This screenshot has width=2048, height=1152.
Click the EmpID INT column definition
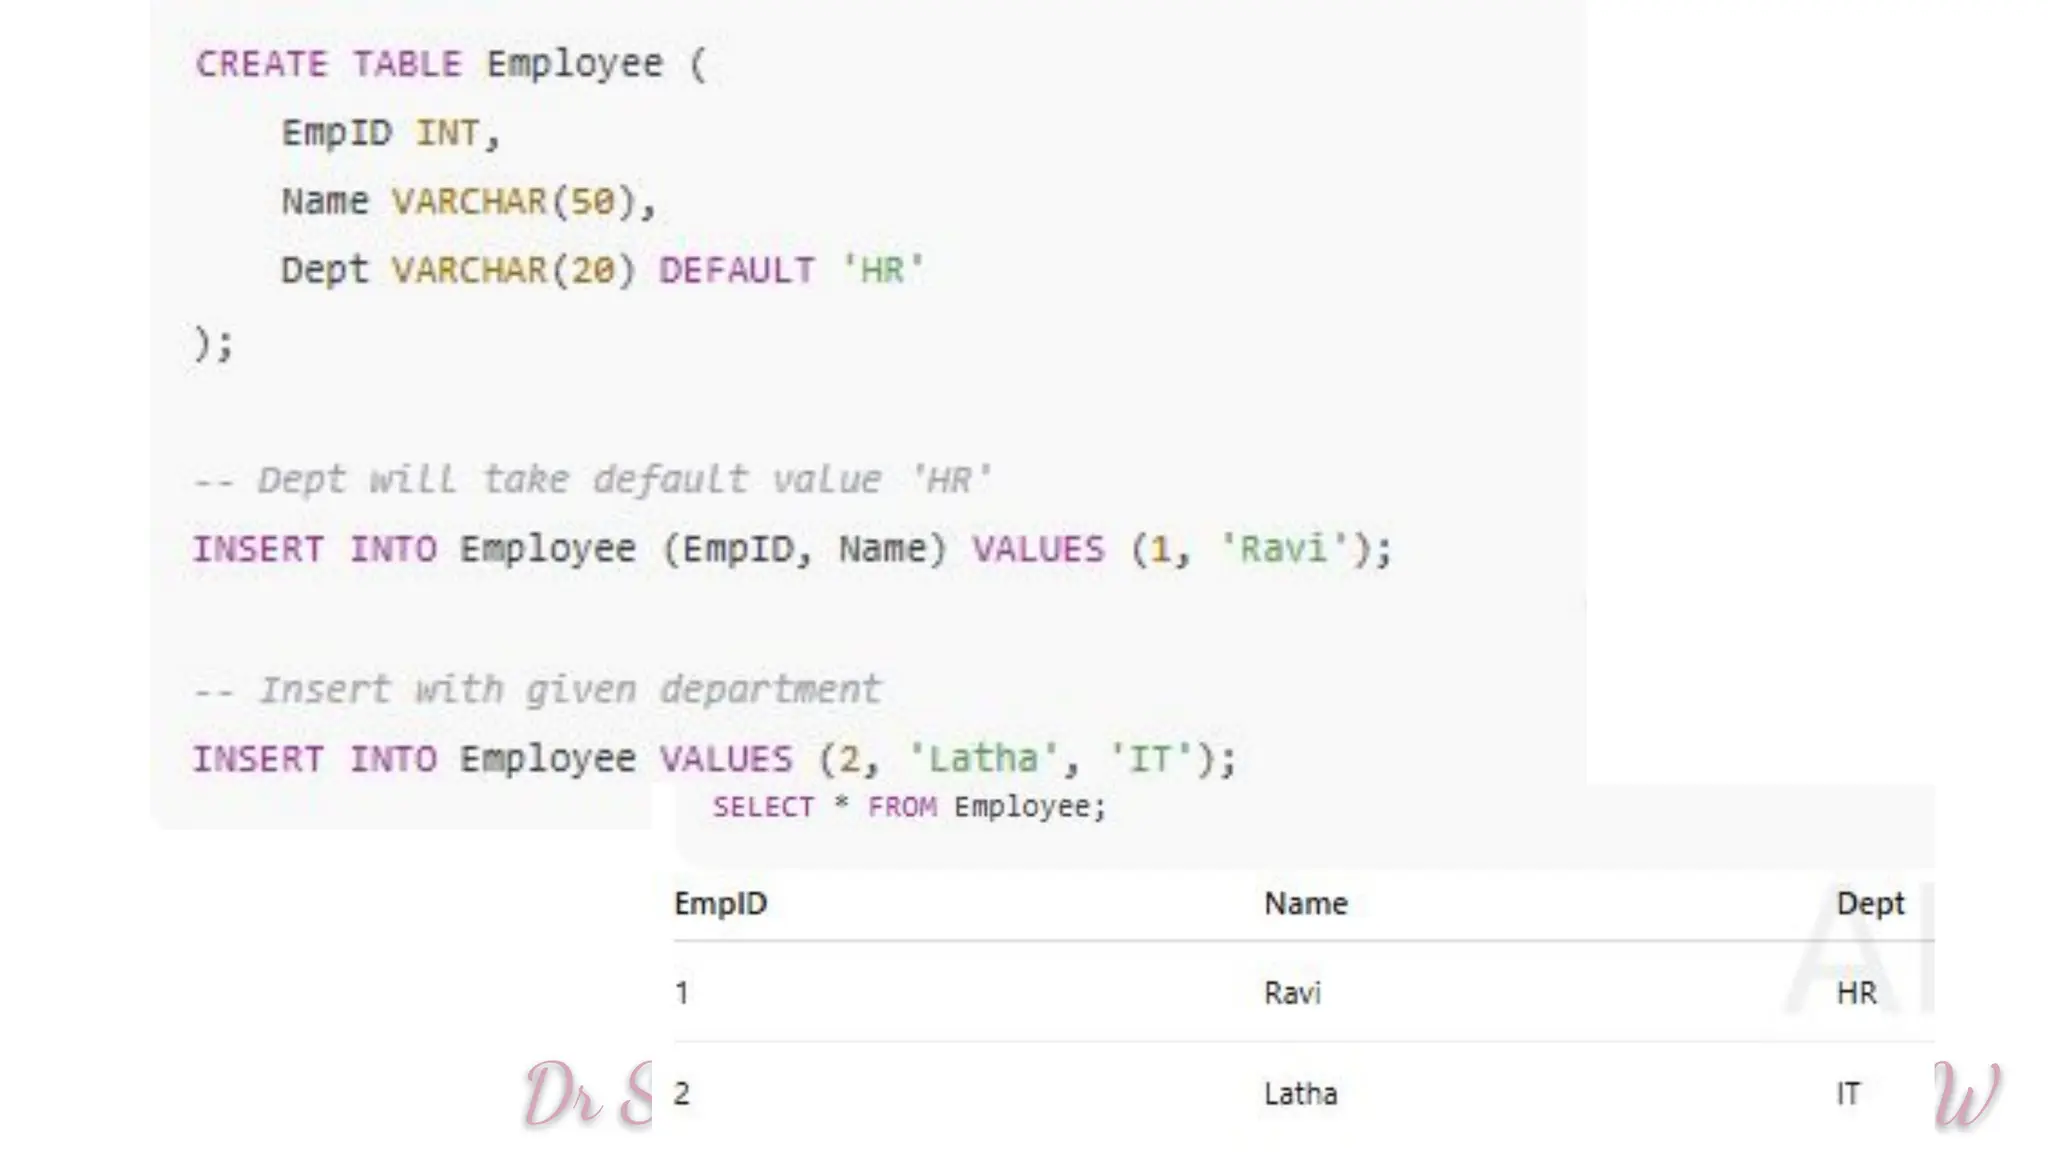(389, 133)
